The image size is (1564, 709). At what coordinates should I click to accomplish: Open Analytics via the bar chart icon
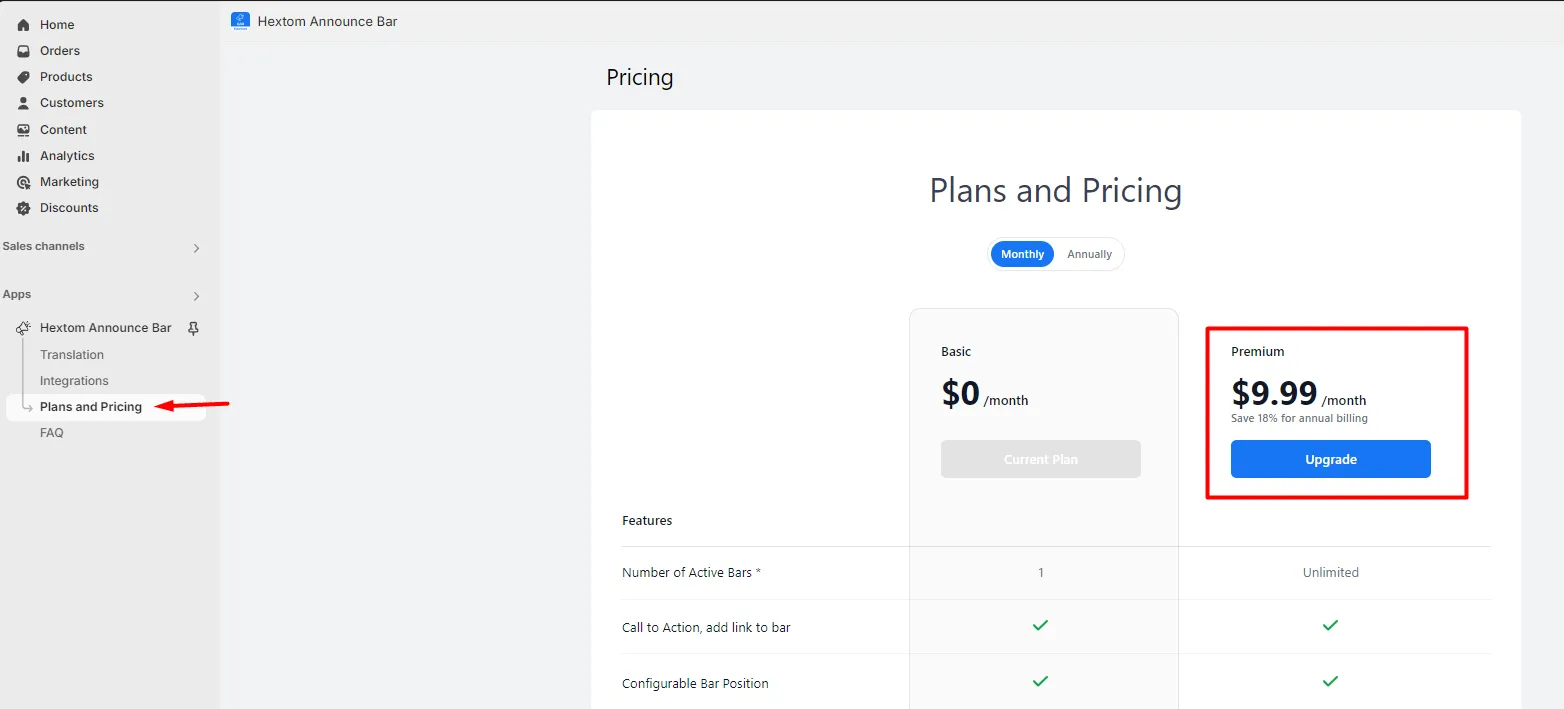click(x=24, y=156)
